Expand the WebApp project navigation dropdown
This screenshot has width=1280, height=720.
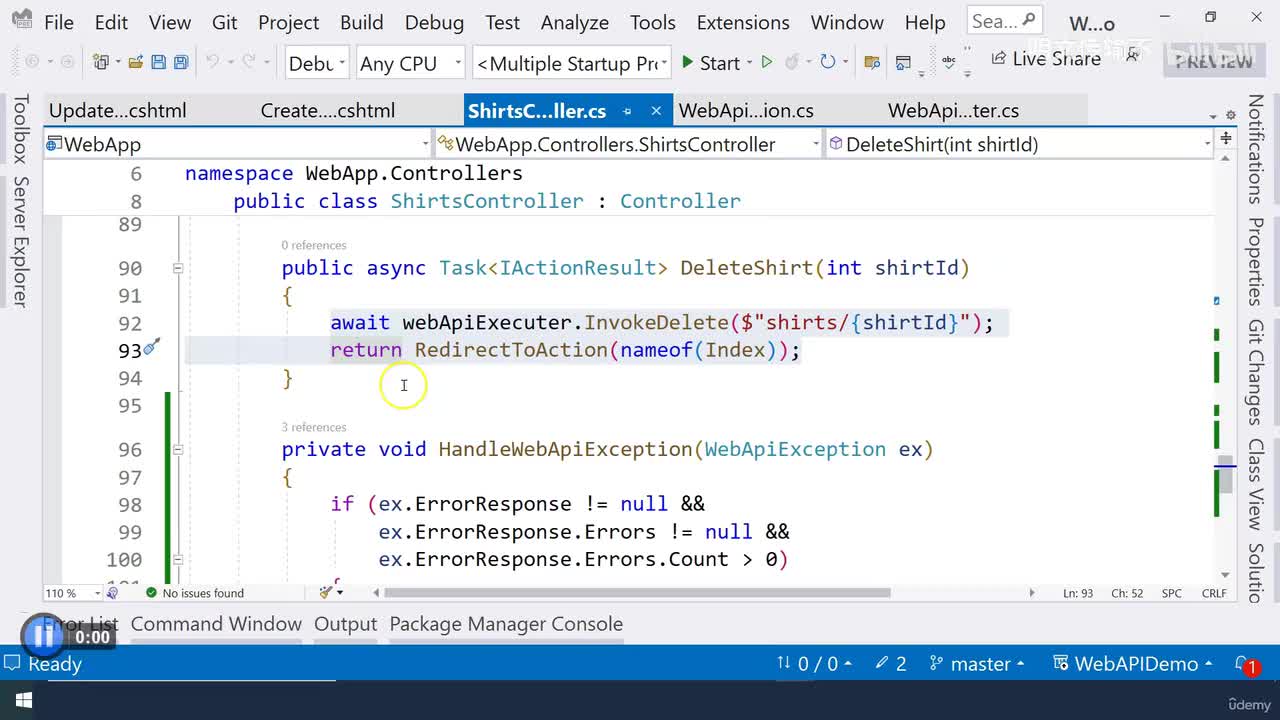(x=237, y=144)
